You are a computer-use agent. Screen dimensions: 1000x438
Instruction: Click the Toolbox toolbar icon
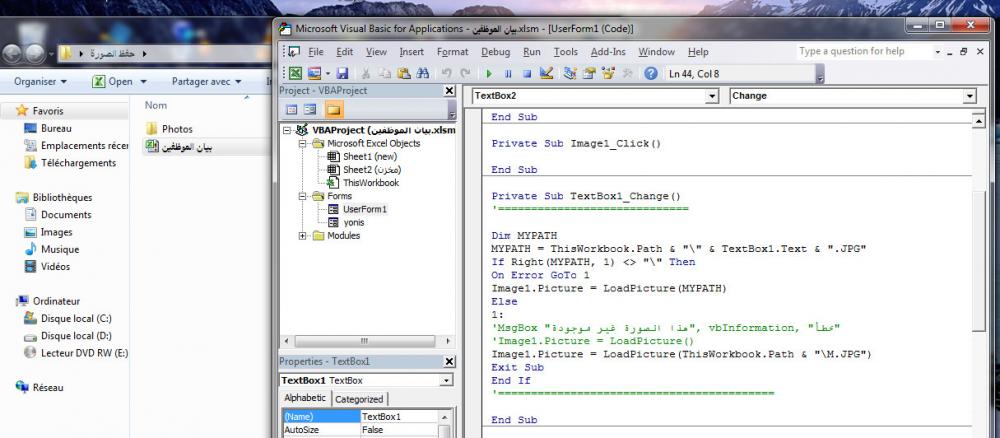pyautogui.click(x=627, y=73)
